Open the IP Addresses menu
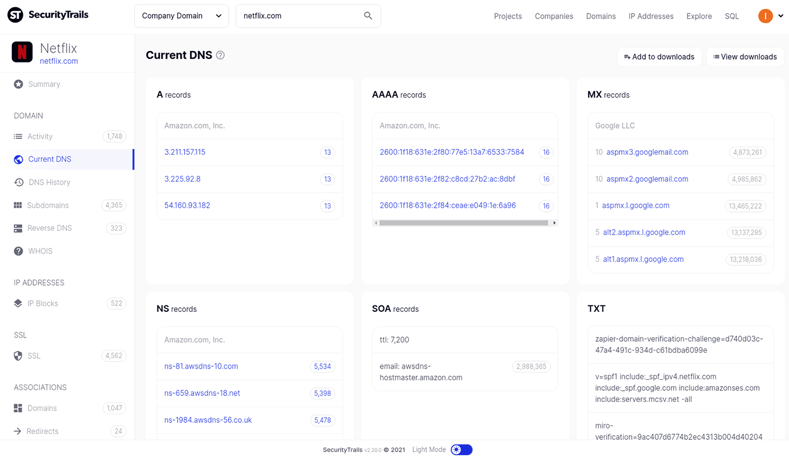This screenshot has height=458, width=789. point(651,16)
